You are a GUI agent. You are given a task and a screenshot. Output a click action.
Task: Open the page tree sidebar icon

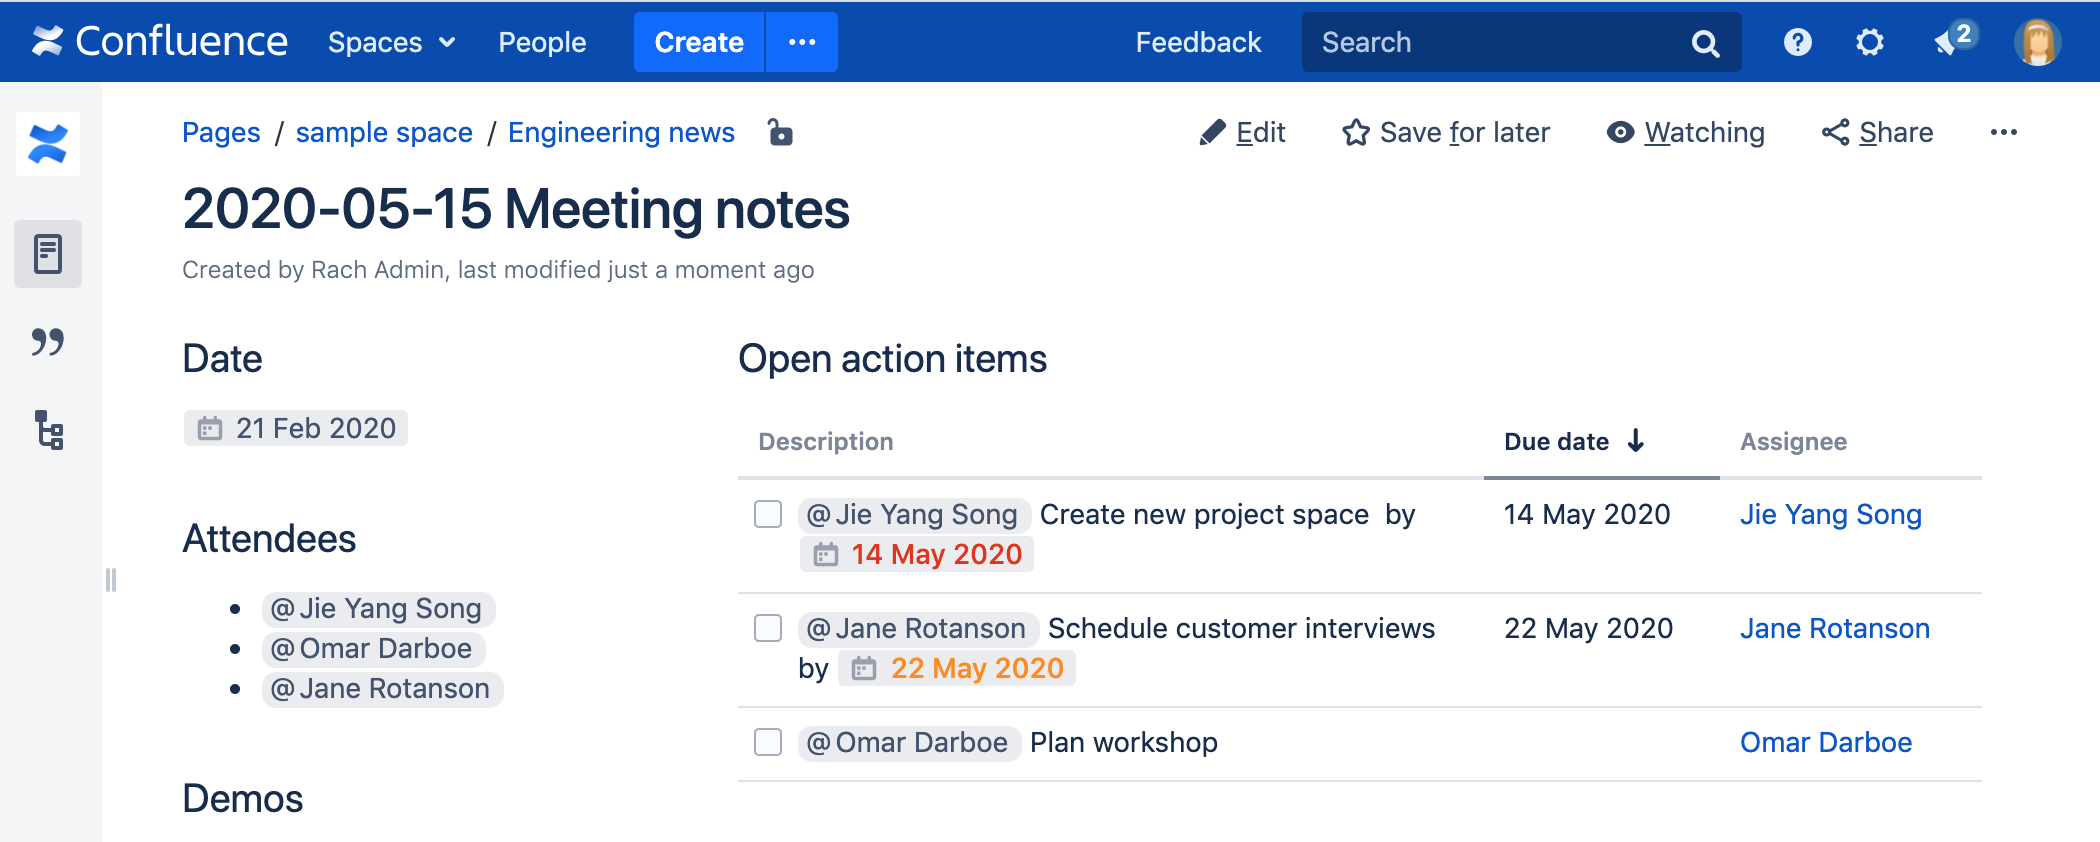point(48,430)
